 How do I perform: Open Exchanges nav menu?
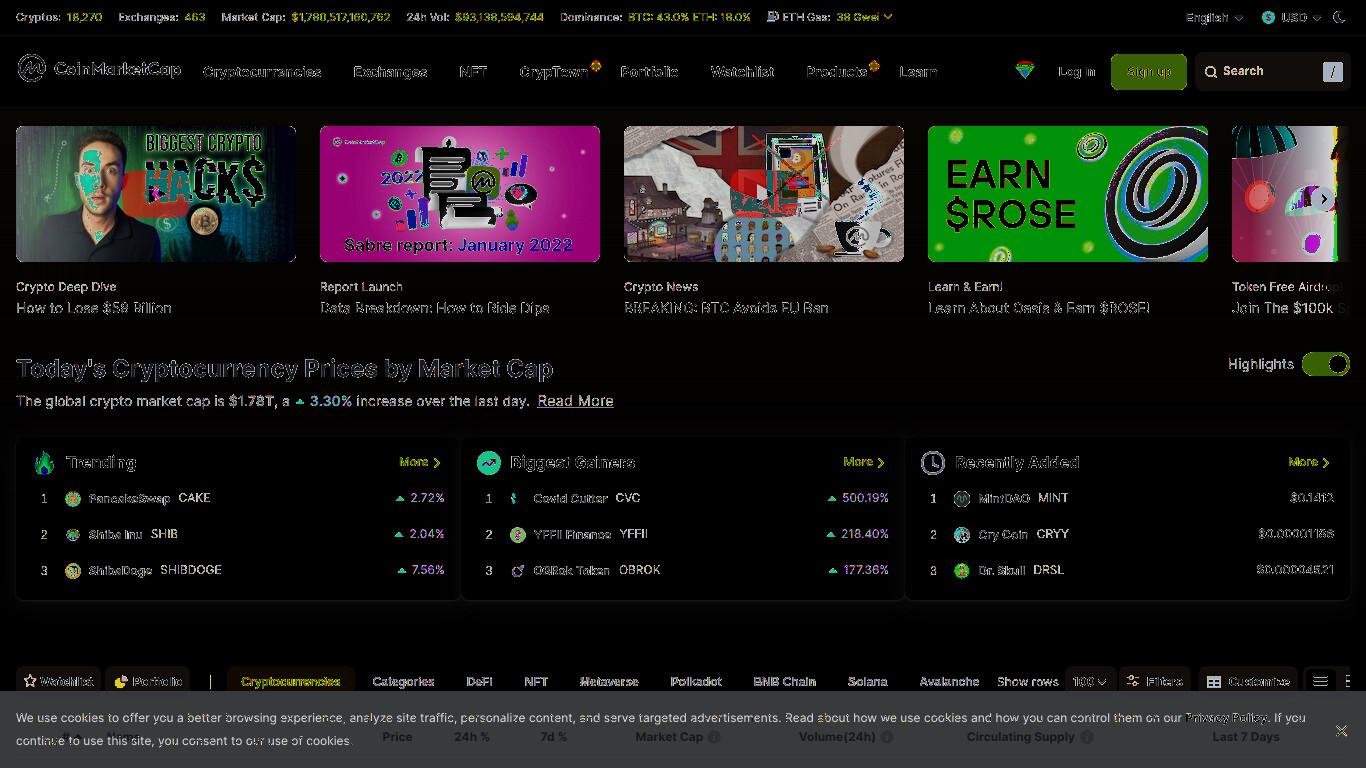(x=390, y=72)
